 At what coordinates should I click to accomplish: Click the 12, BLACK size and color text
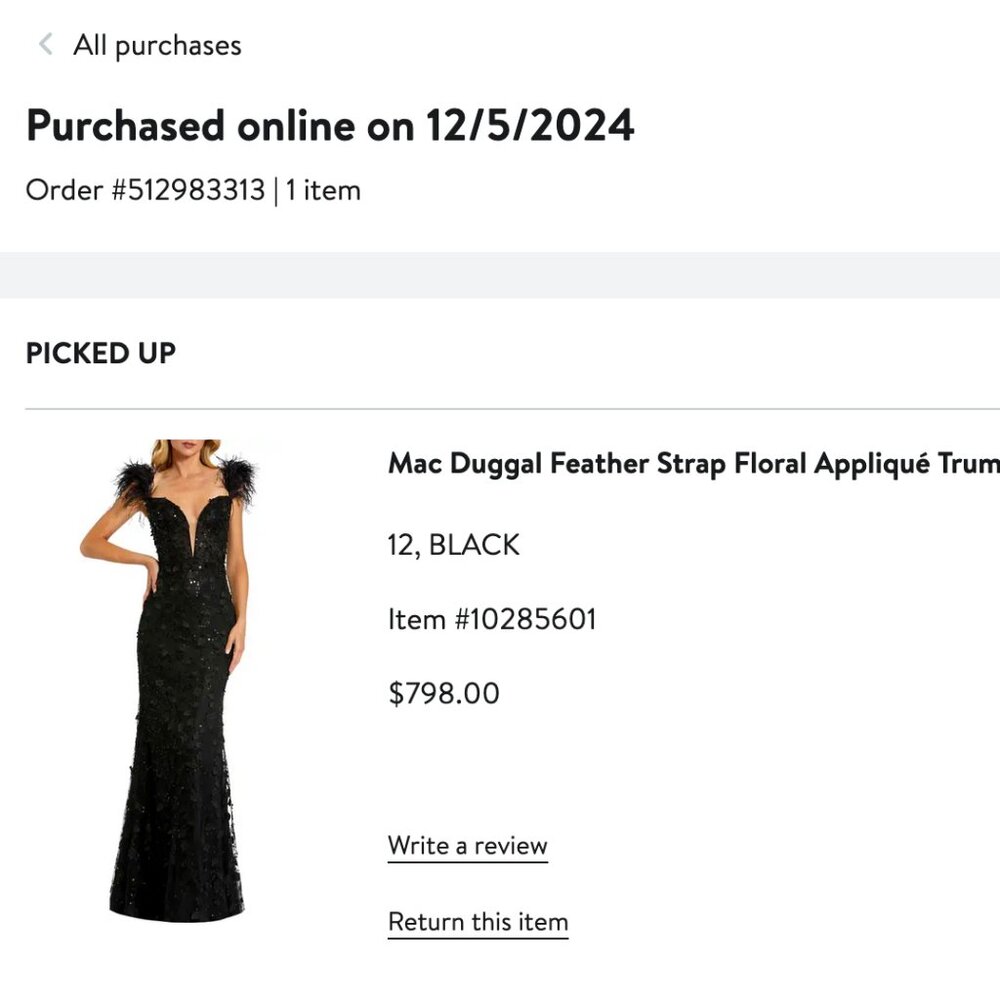point(453,545)
